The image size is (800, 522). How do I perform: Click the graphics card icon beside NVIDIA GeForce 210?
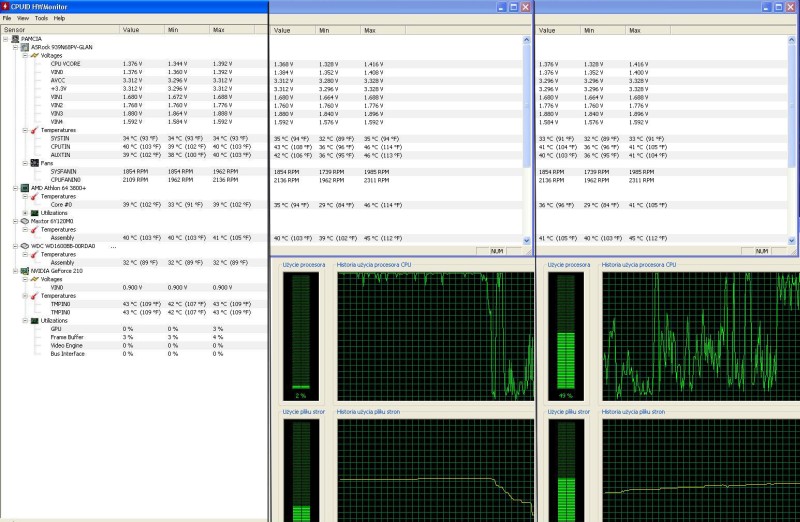coord(24,271)
